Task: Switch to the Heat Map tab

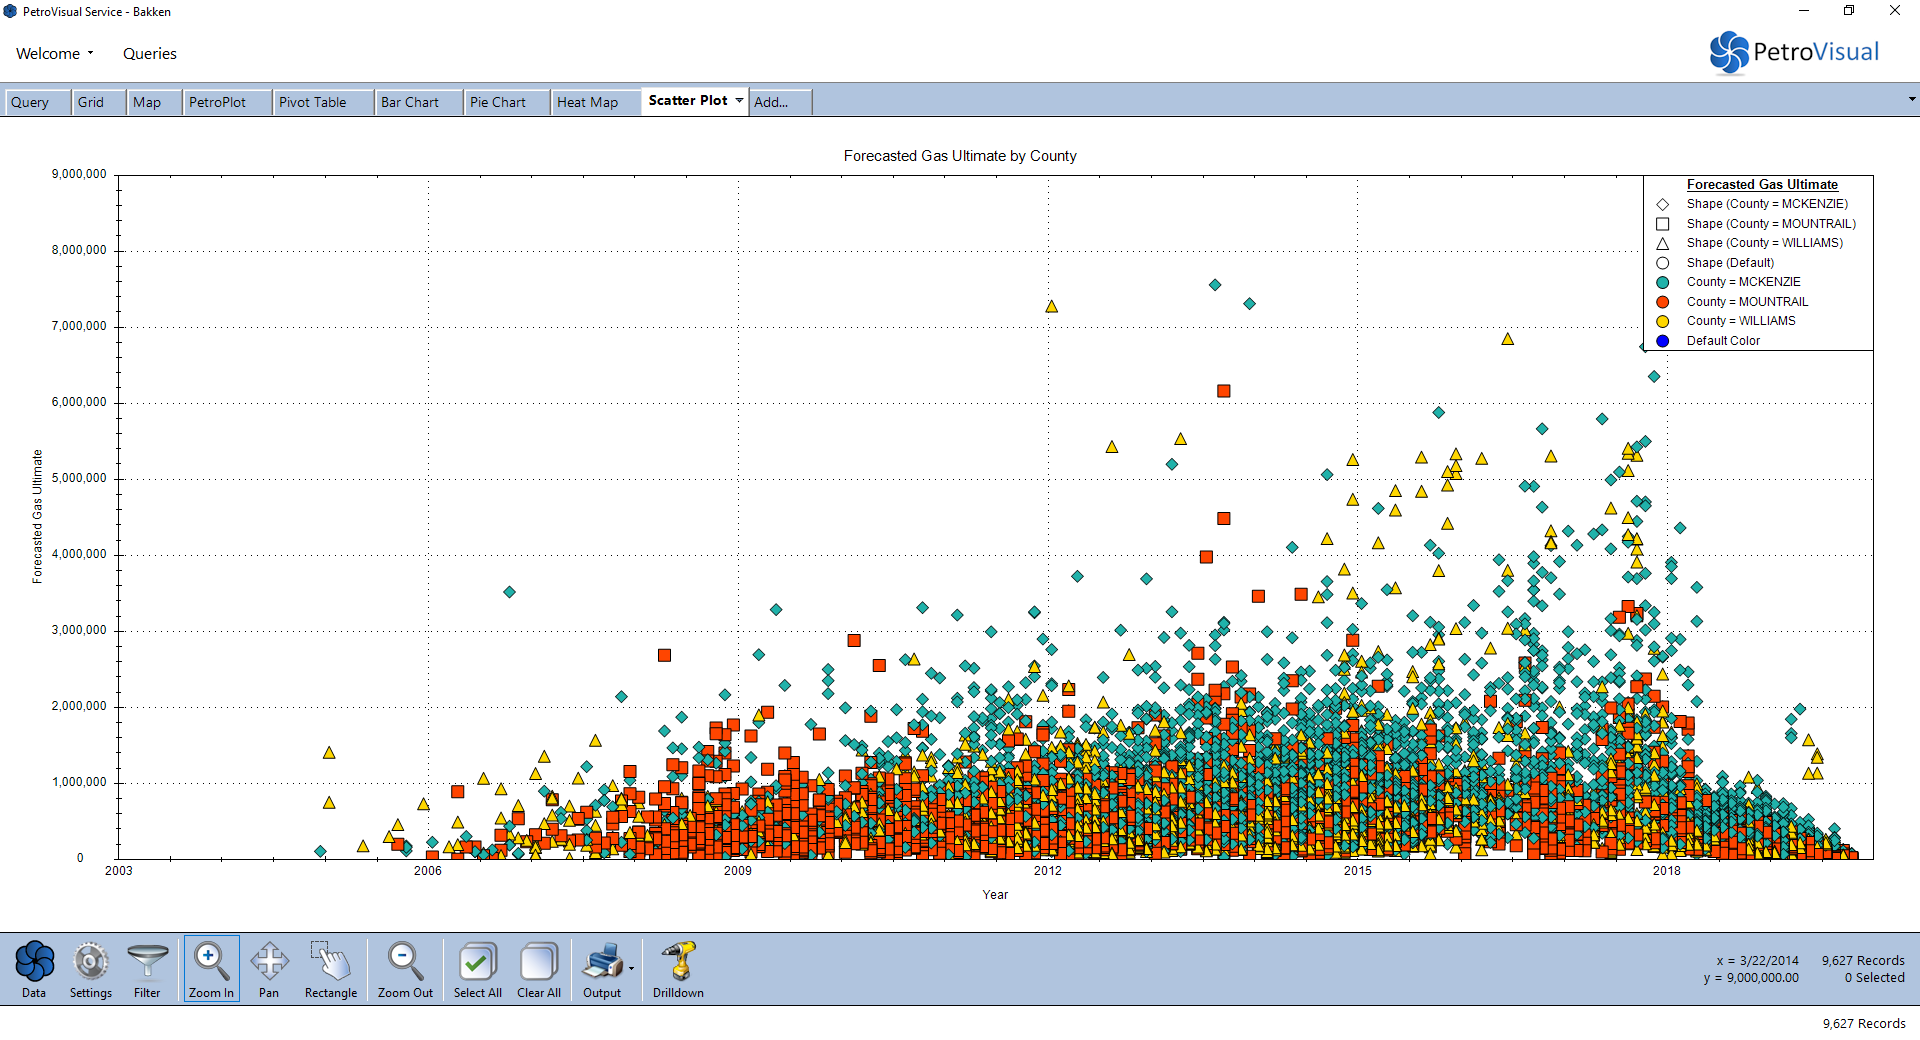Action: click(x=587, y=102)
